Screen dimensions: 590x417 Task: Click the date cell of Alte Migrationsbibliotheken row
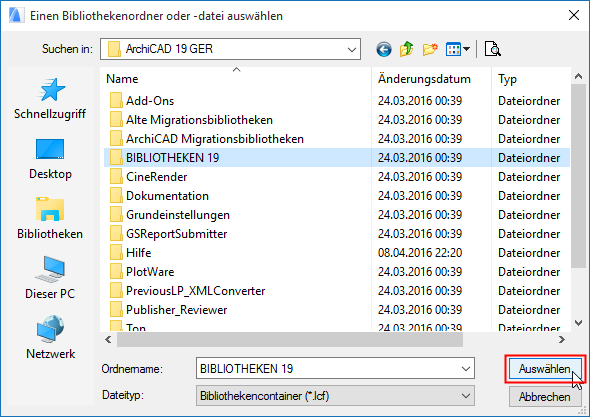pyautogui.click(x=420, y=120)
